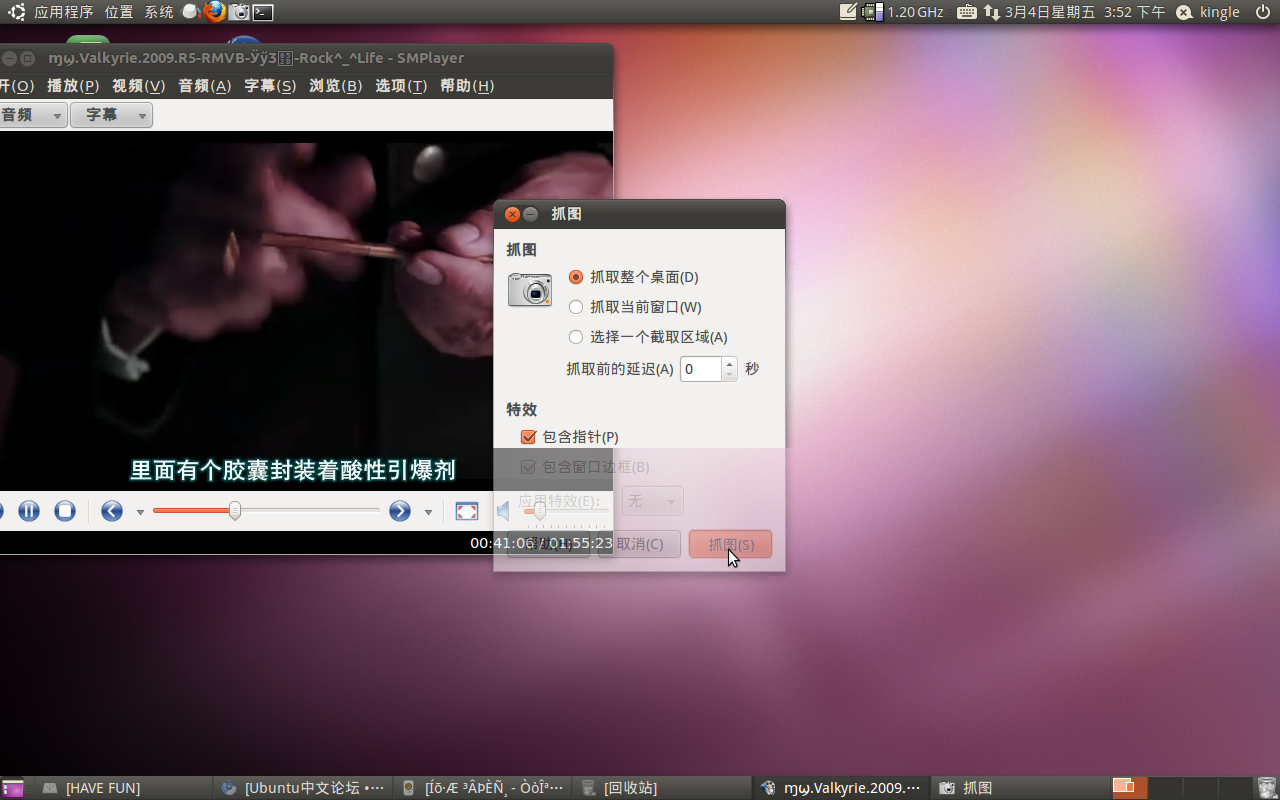The height and width of the screenshot is (800, 1280).
Task: Launch the terminal from top panel
Action: (263, 12)
